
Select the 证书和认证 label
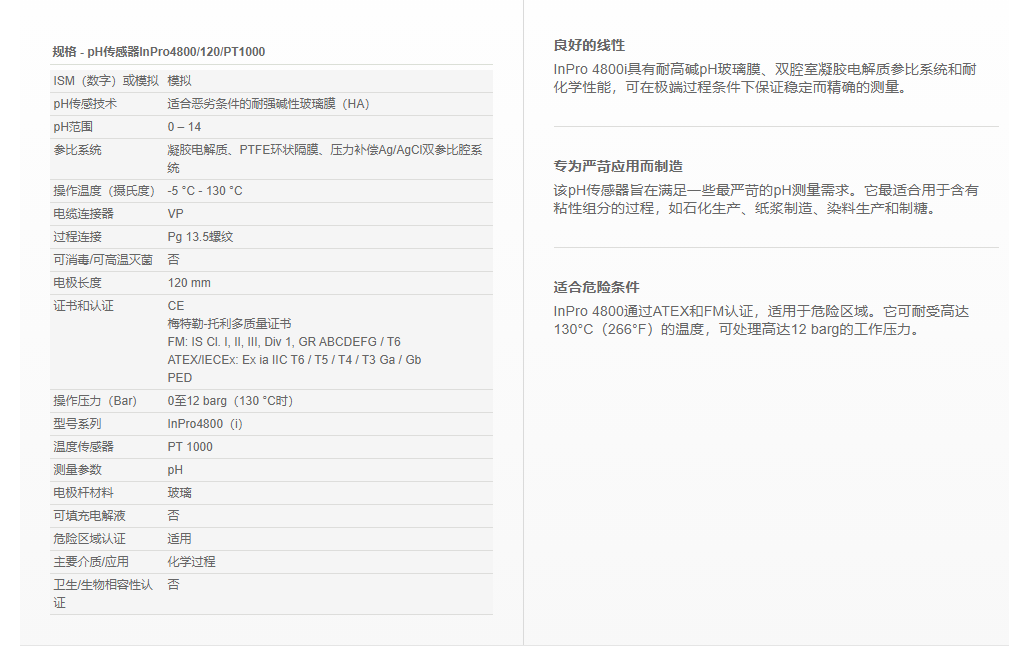[83, 306]
